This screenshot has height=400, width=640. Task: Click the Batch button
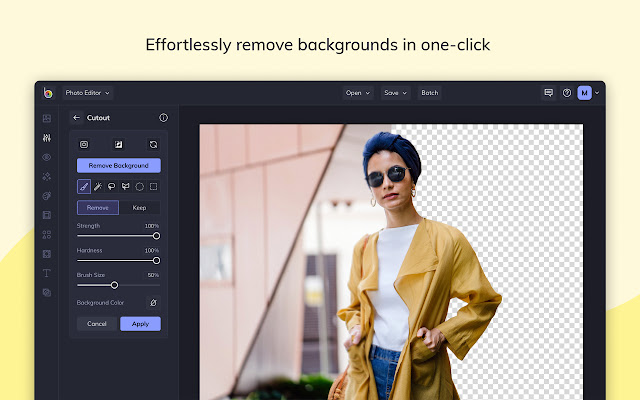point(429,93)
